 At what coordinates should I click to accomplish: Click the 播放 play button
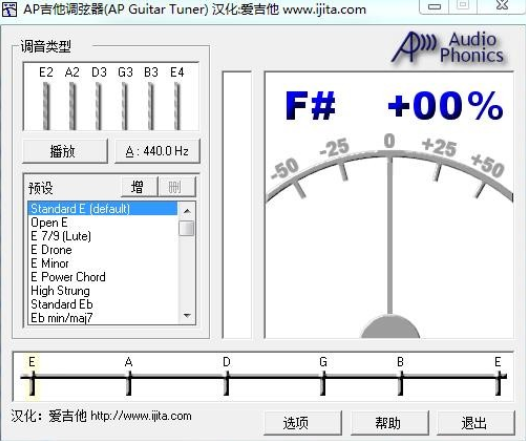(x=65, y=151)
